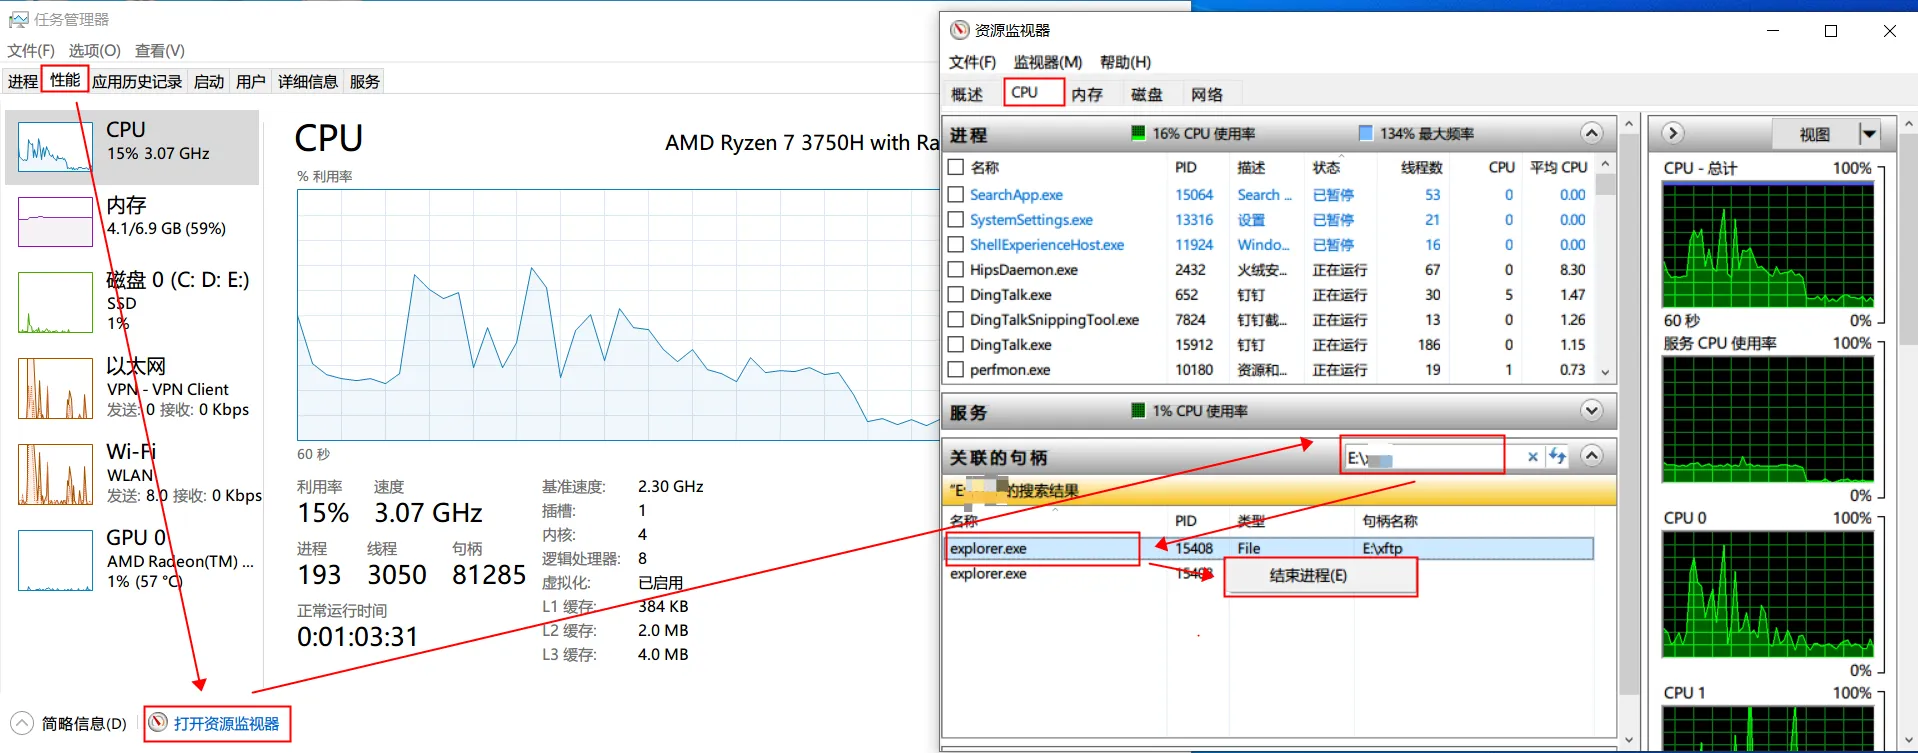Open the 监视器(M) menu
The image size is (1918, 753).
pos(1047,62)
